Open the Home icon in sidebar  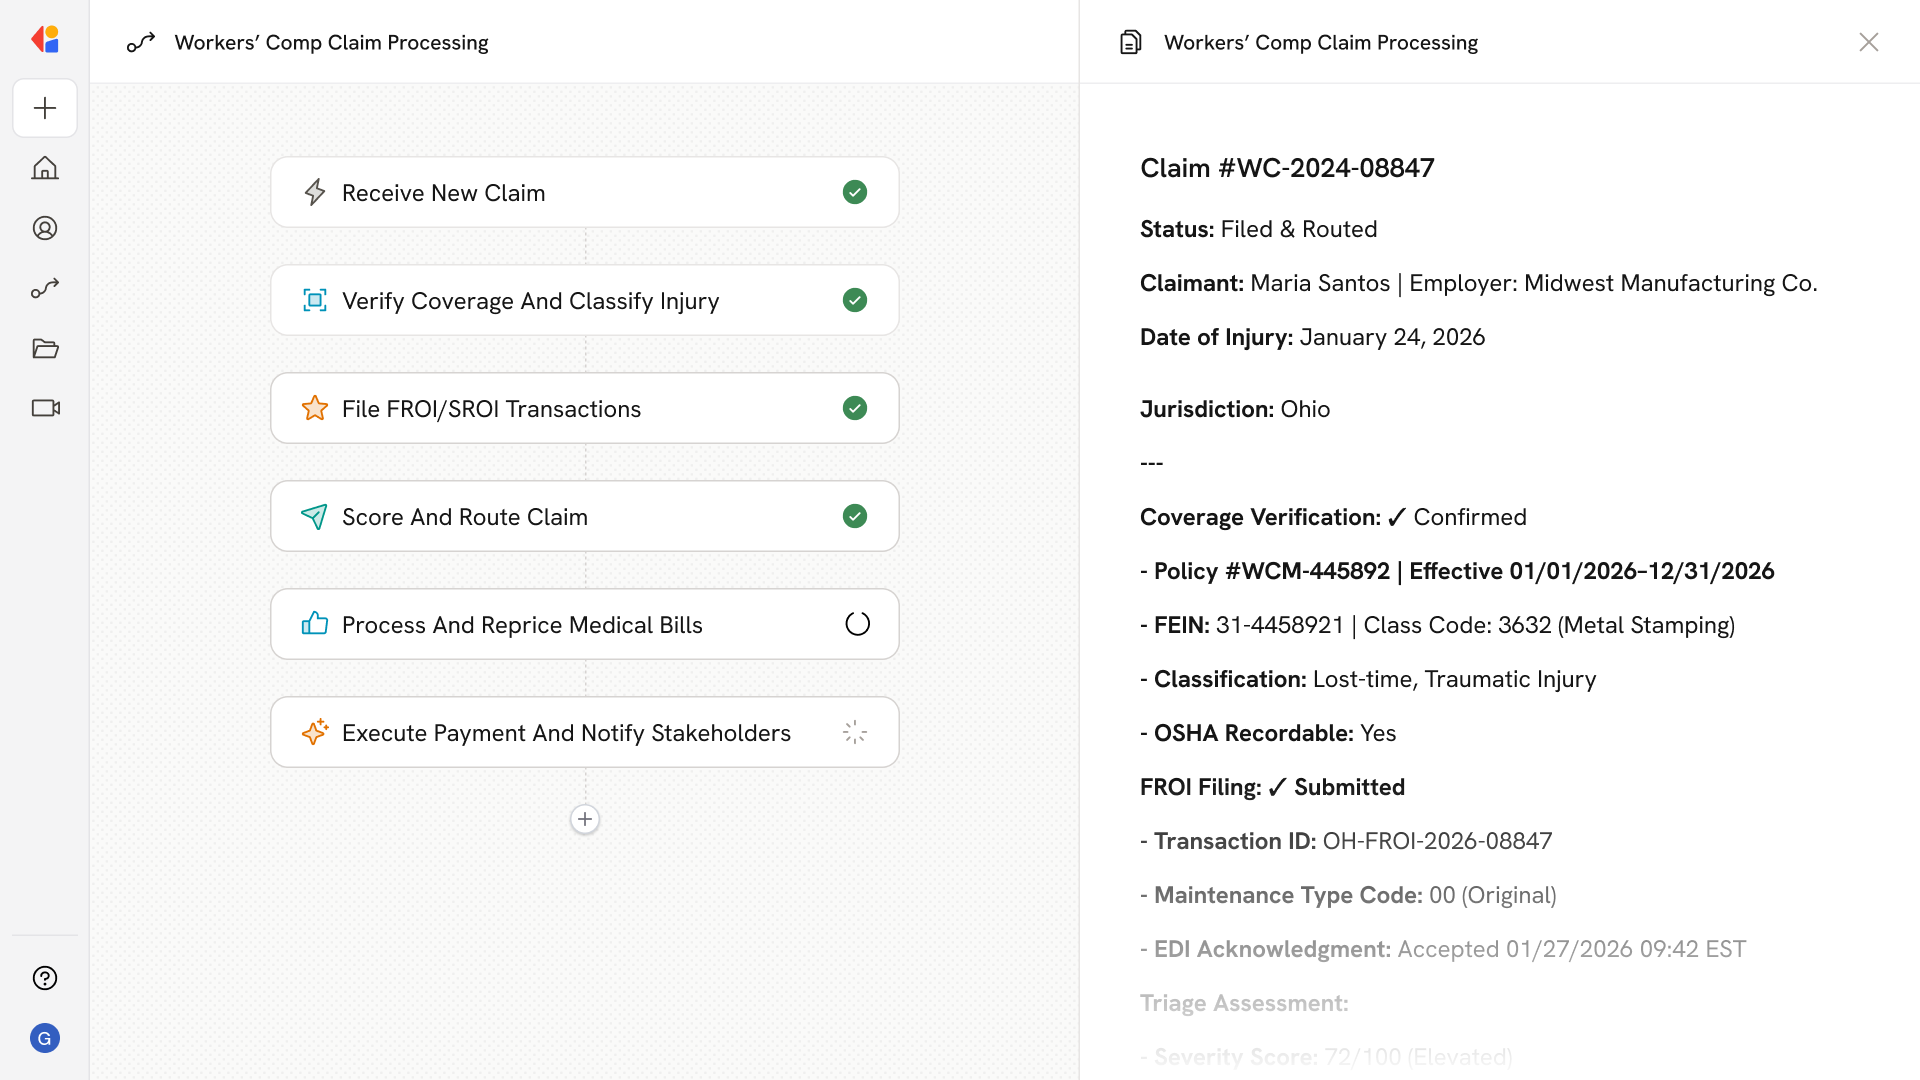pyautogui.click(x=45, y=168)
